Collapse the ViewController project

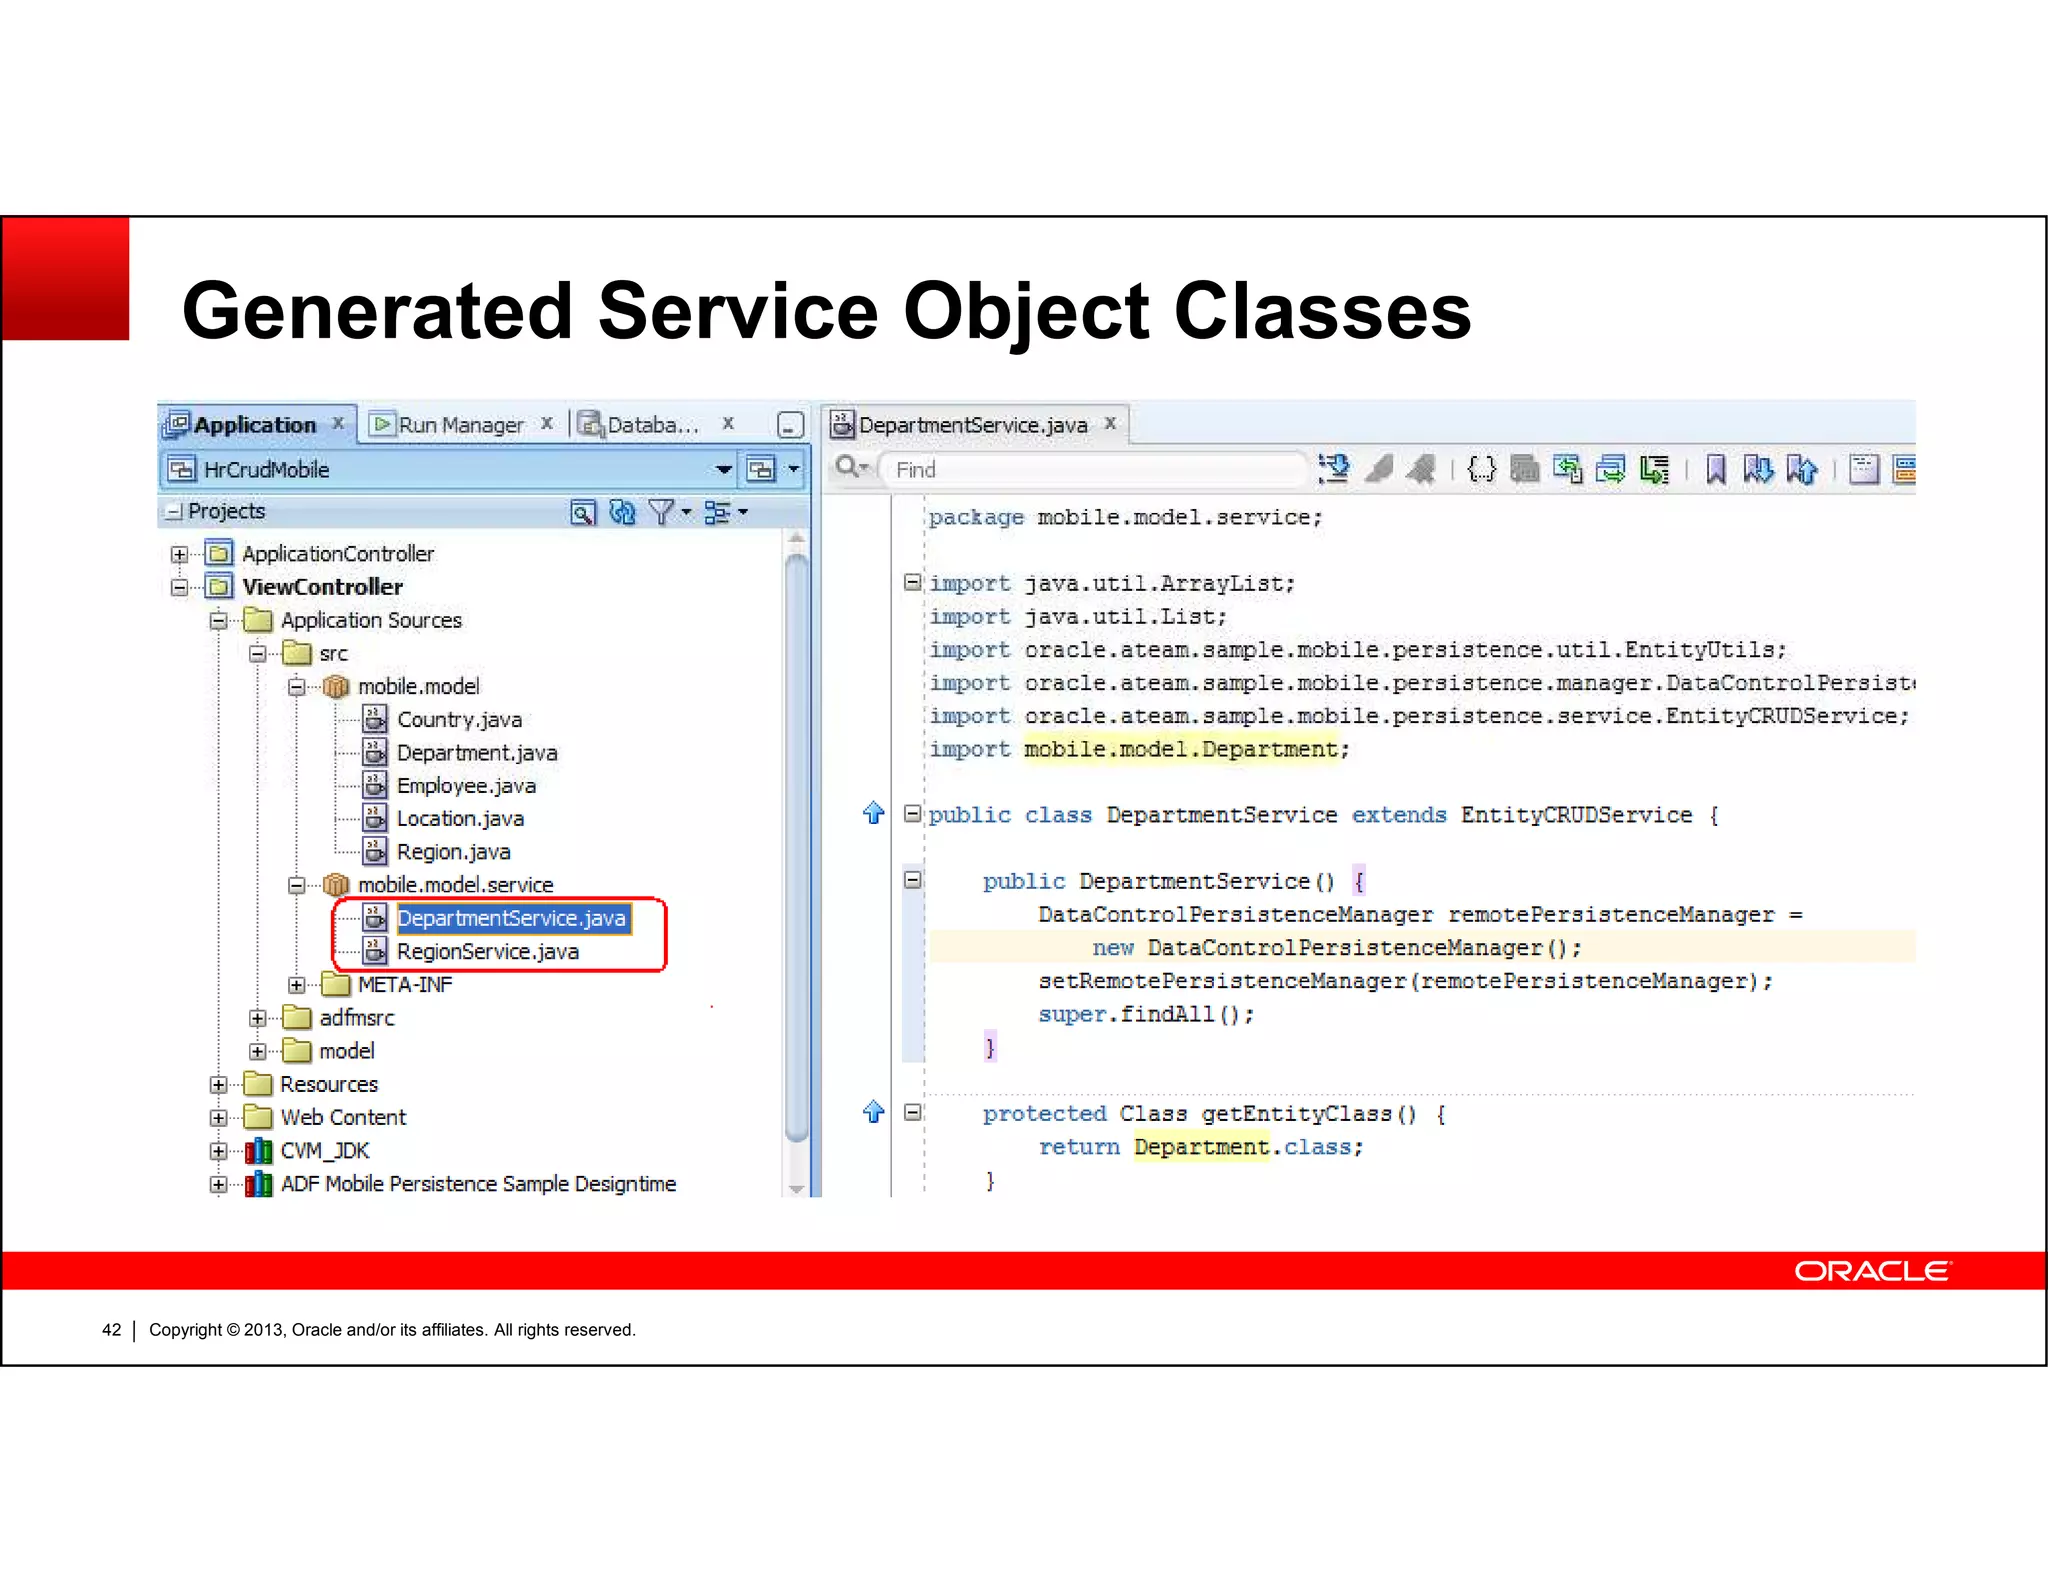(179, 587)
